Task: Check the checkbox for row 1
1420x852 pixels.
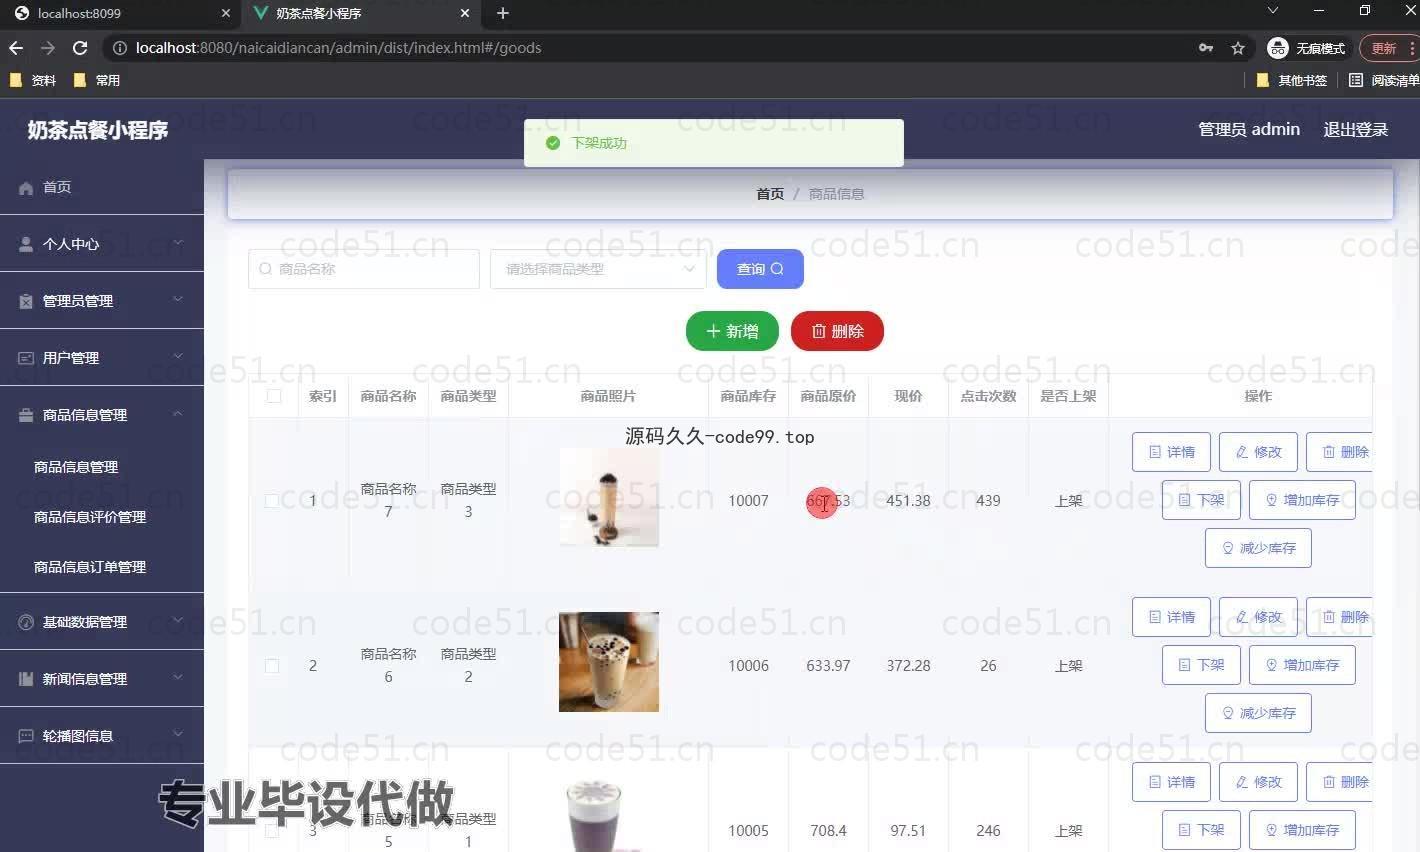Action: click(x=272, y=501)
